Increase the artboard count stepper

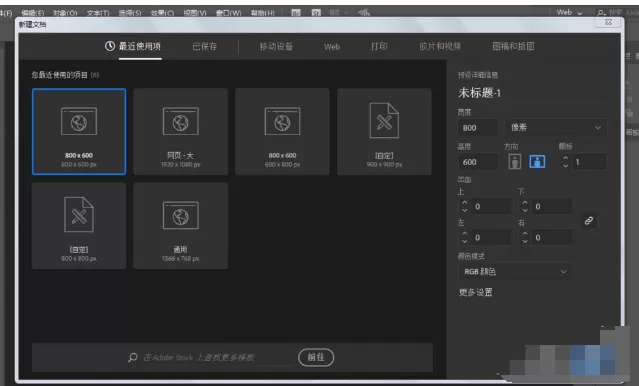(565, 158)
